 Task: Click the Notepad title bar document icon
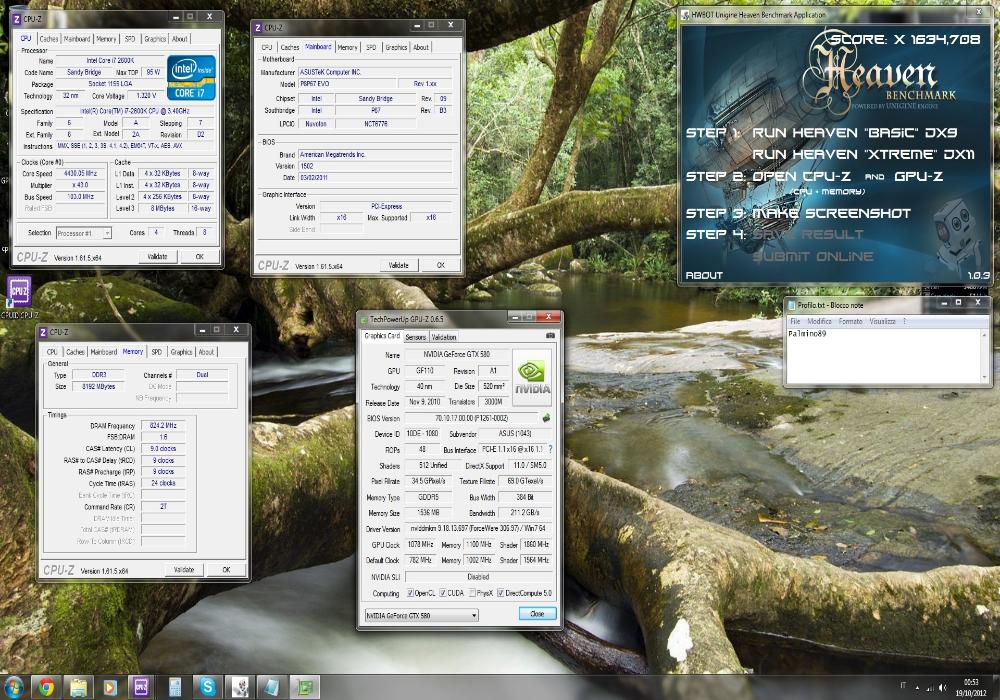(x=791, y=305)
